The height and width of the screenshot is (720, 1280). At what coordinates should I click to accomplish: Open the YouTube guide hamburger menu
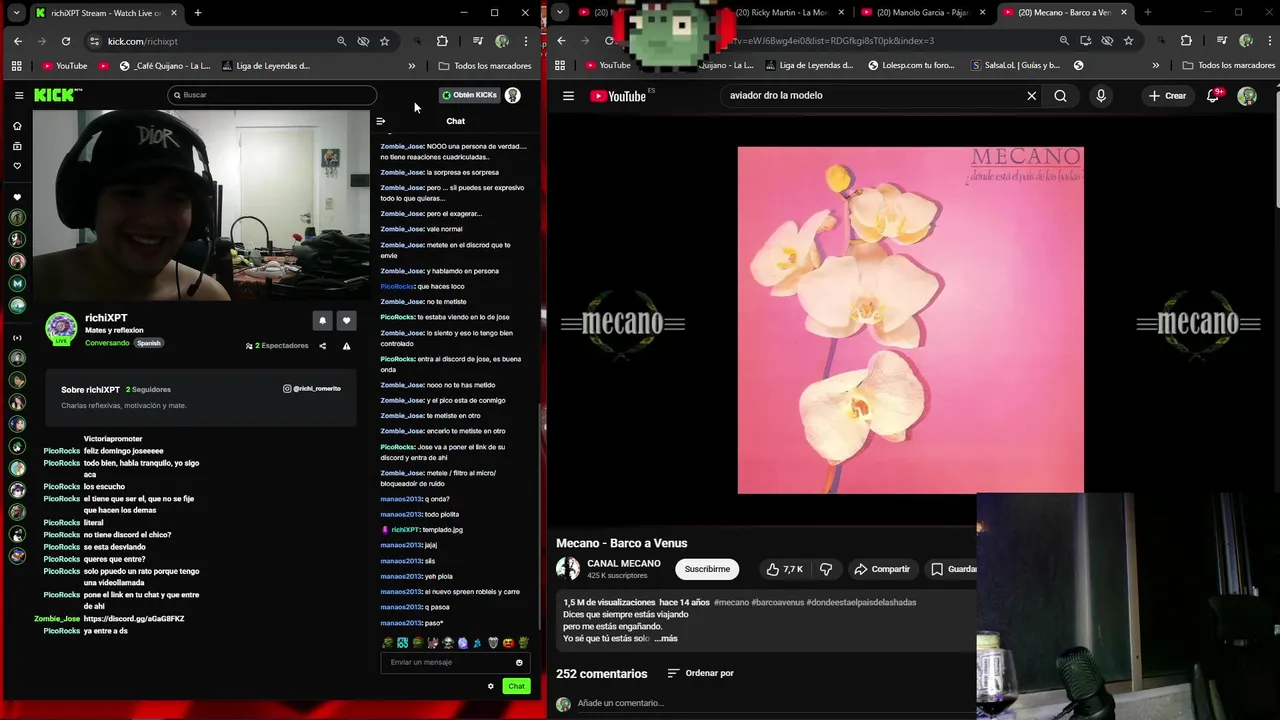[x=568, y=96]
